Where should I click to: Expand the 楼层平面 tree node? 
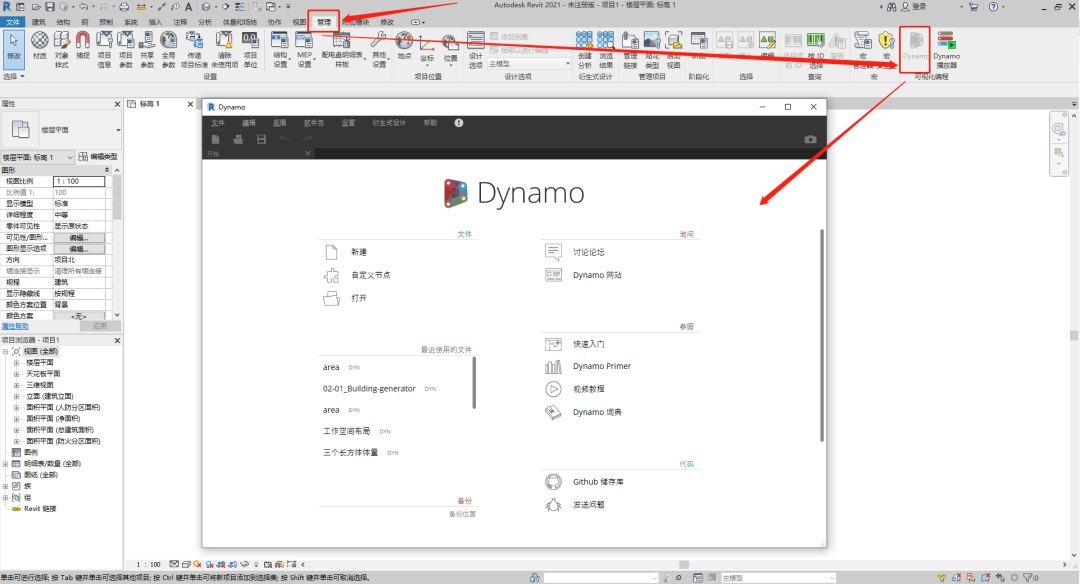(x=17, y=363)
